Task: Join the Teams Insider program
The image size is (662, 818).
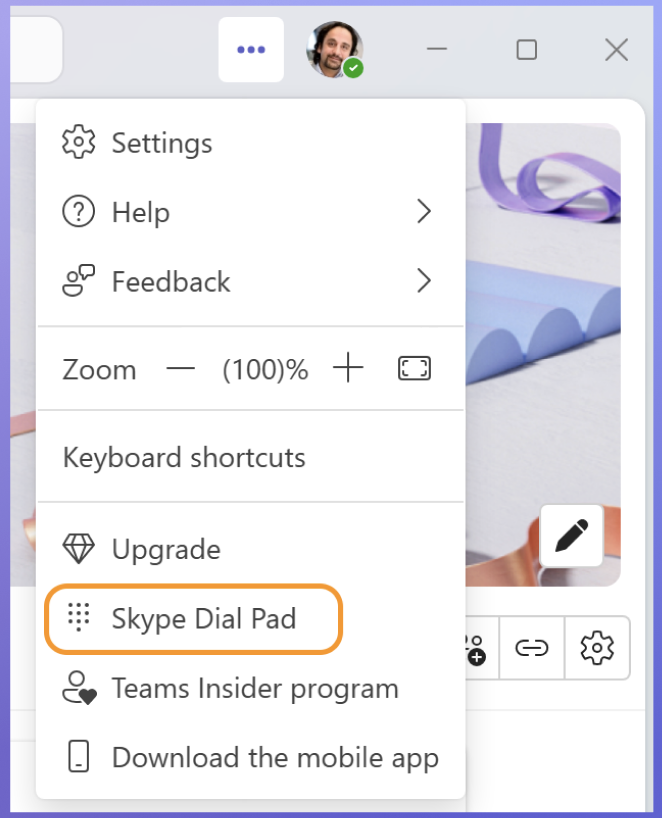Action: [254, 688]
